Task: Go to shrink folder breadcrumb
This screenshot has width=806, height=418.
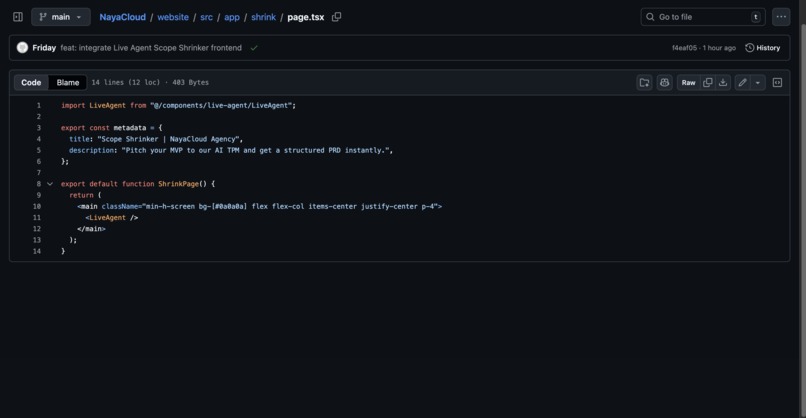Action: (263, 17)
